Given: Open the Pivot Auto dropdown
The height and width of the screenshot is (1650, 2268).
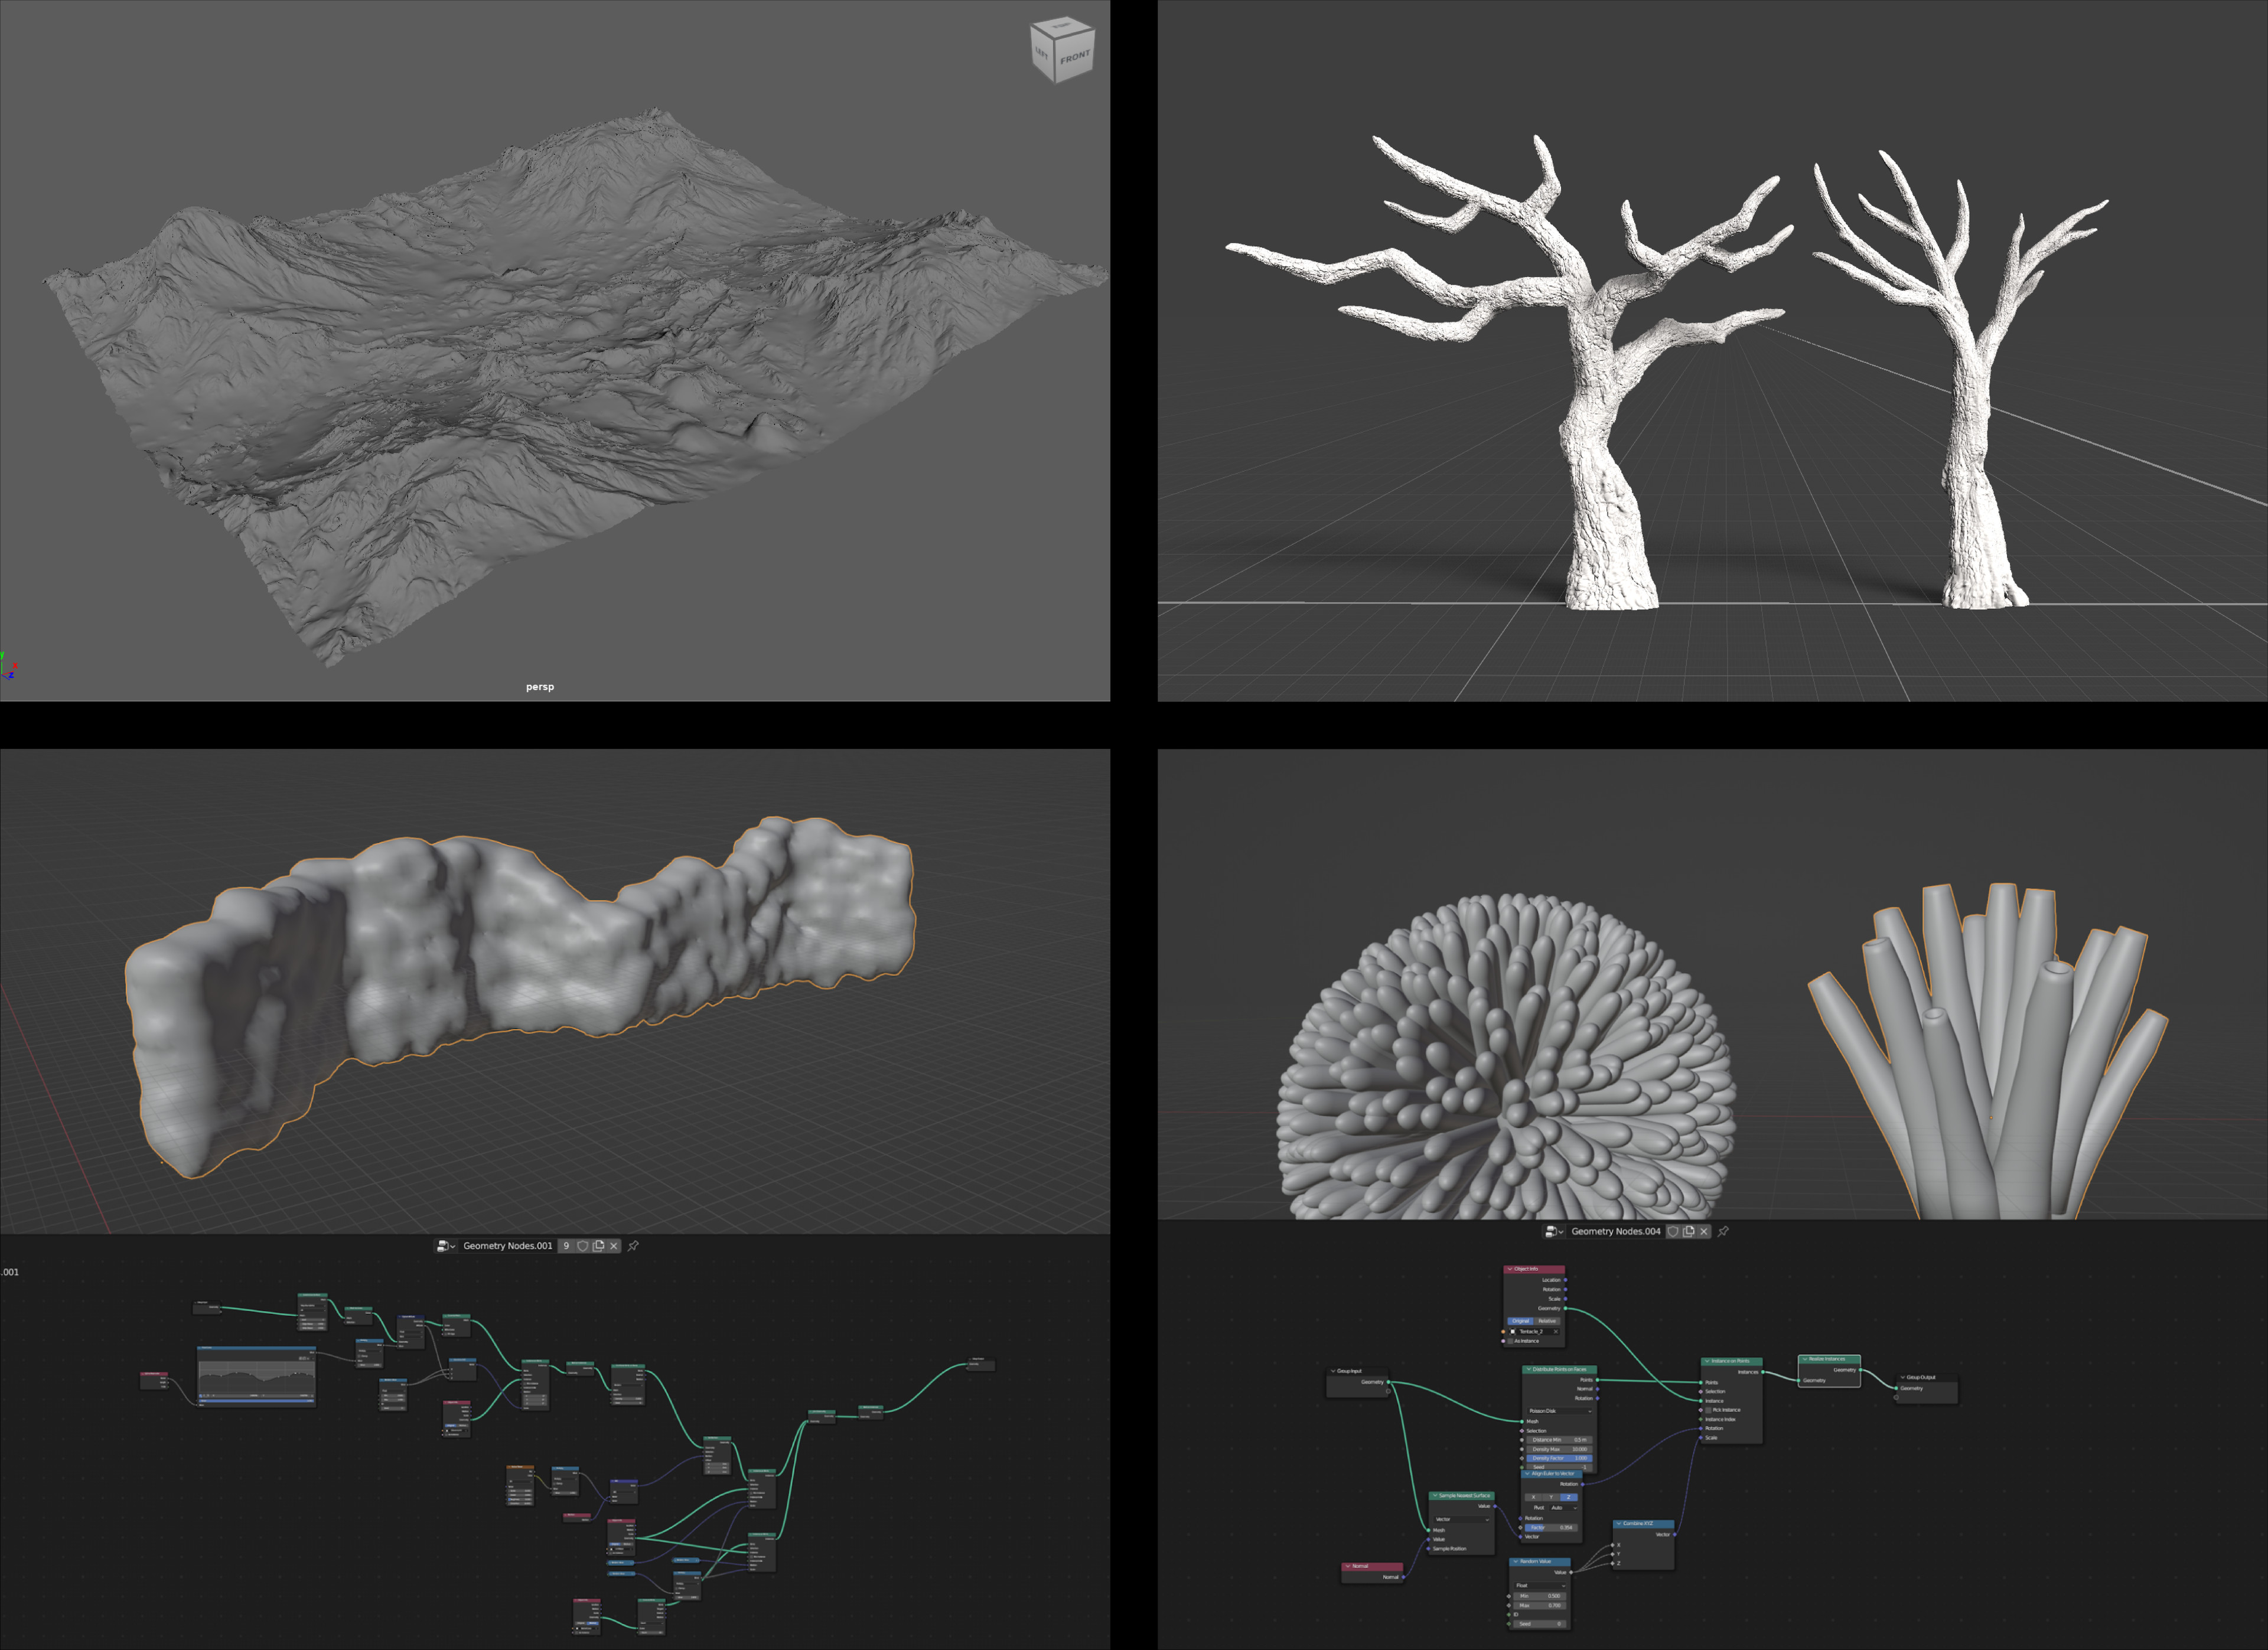Looking at the screenshot, I should [1564, 1508].
